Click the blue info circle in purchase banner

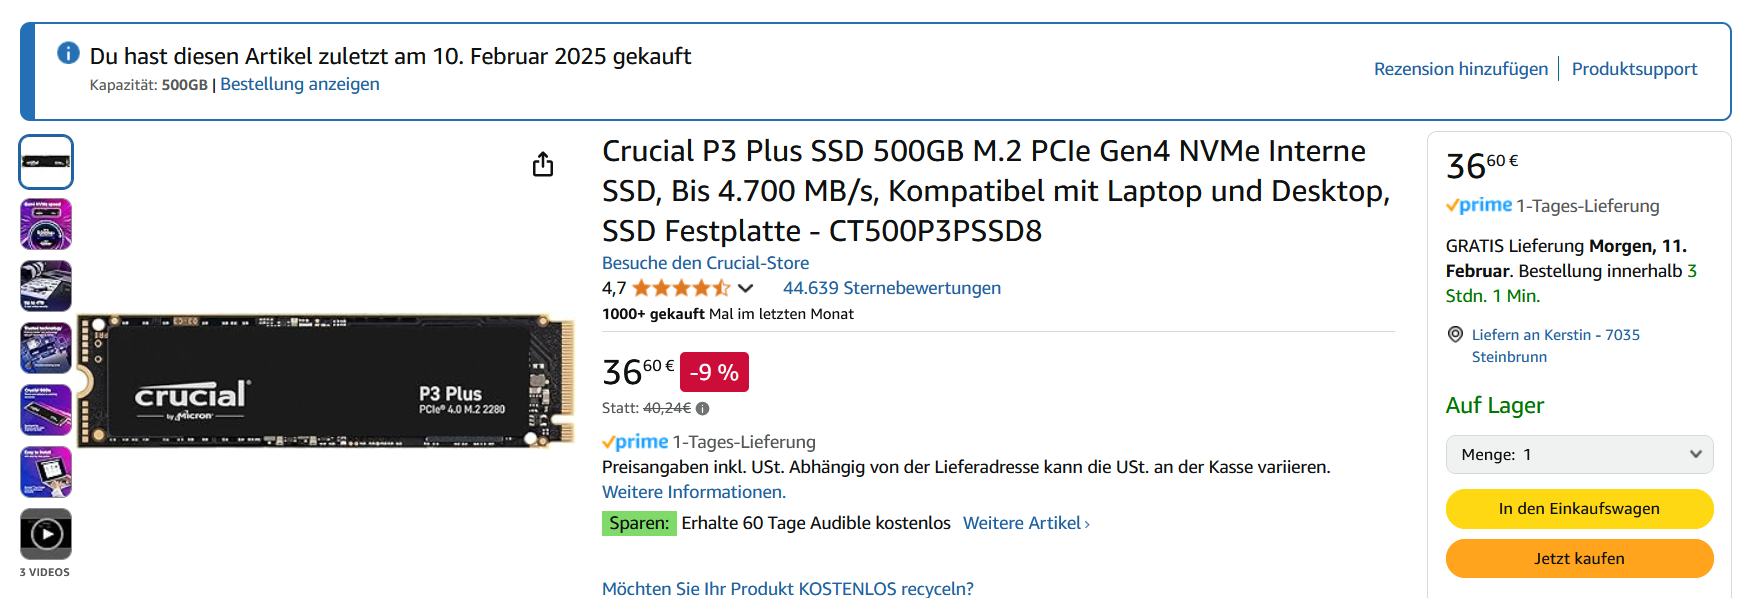[x=68, y=53]
